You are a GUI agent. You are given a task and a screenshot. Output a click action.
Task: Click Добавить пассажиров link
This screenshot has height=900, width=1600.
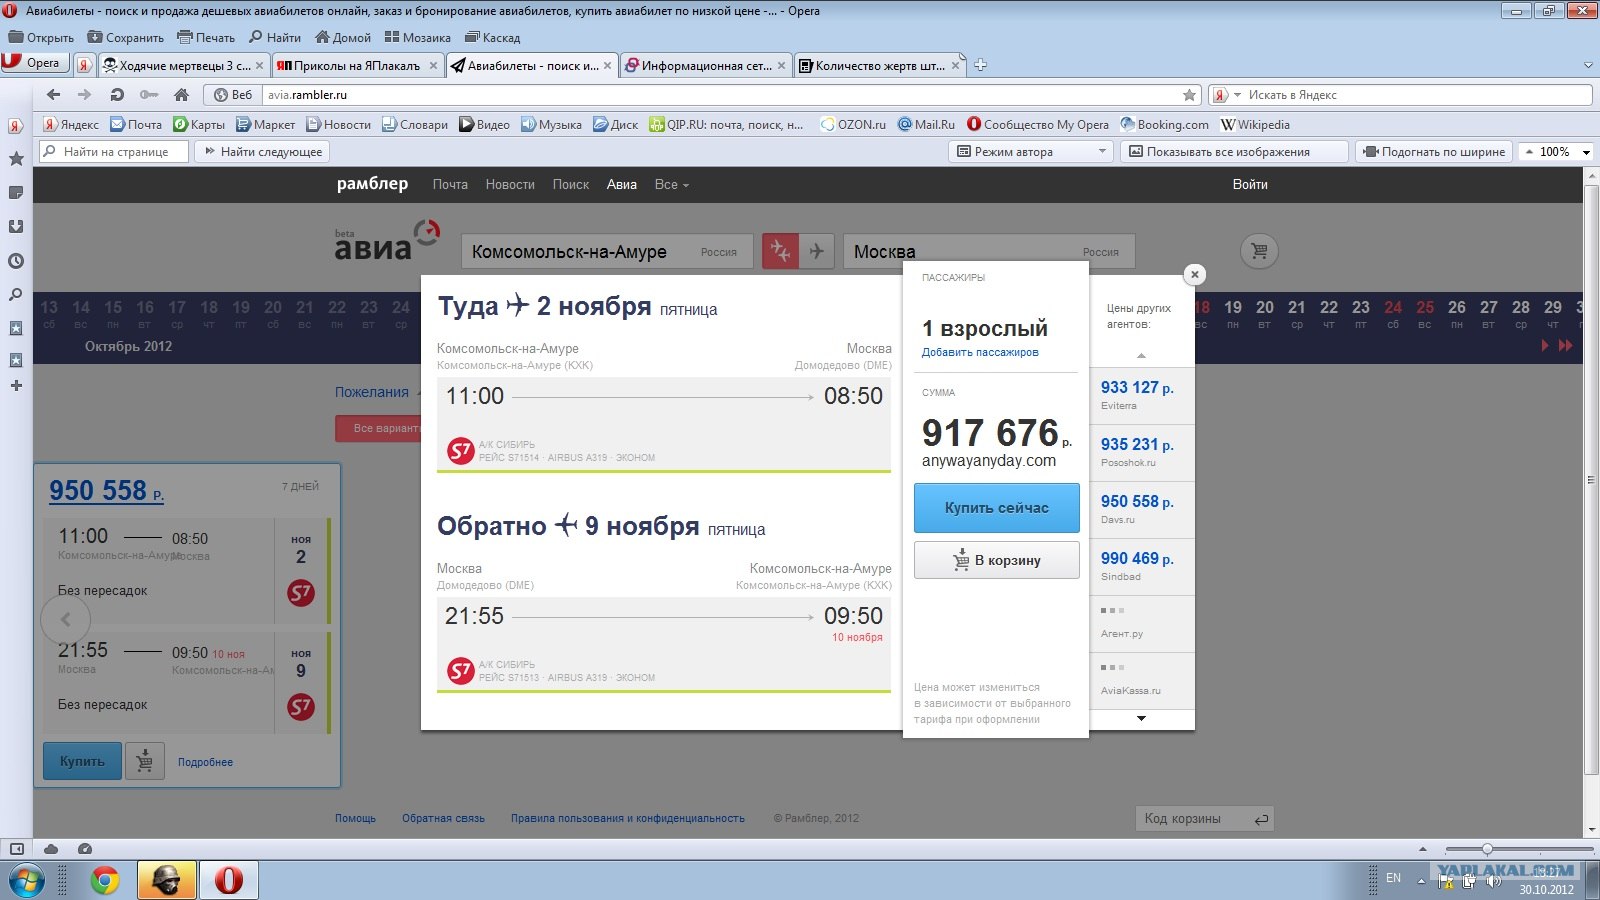[x=980, y=352]
